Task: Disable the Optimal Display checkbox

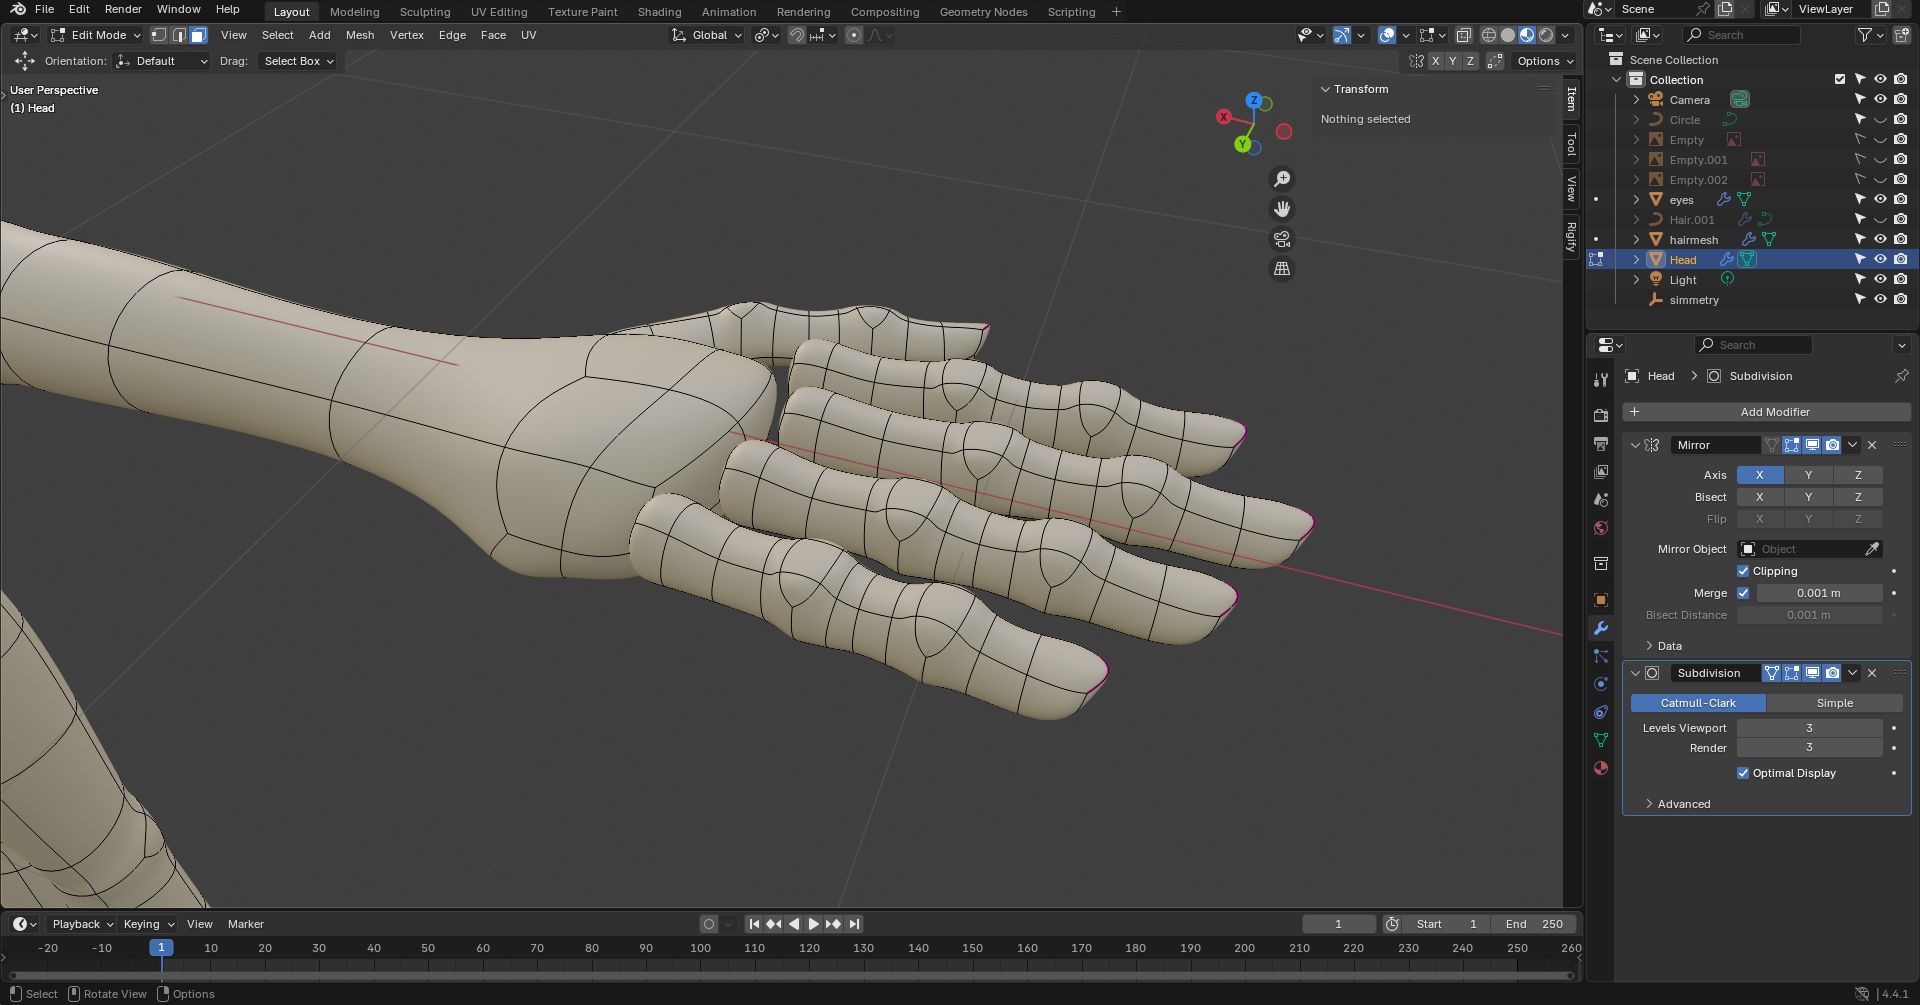Action: pyautogui.click(x=1743, y=773)
